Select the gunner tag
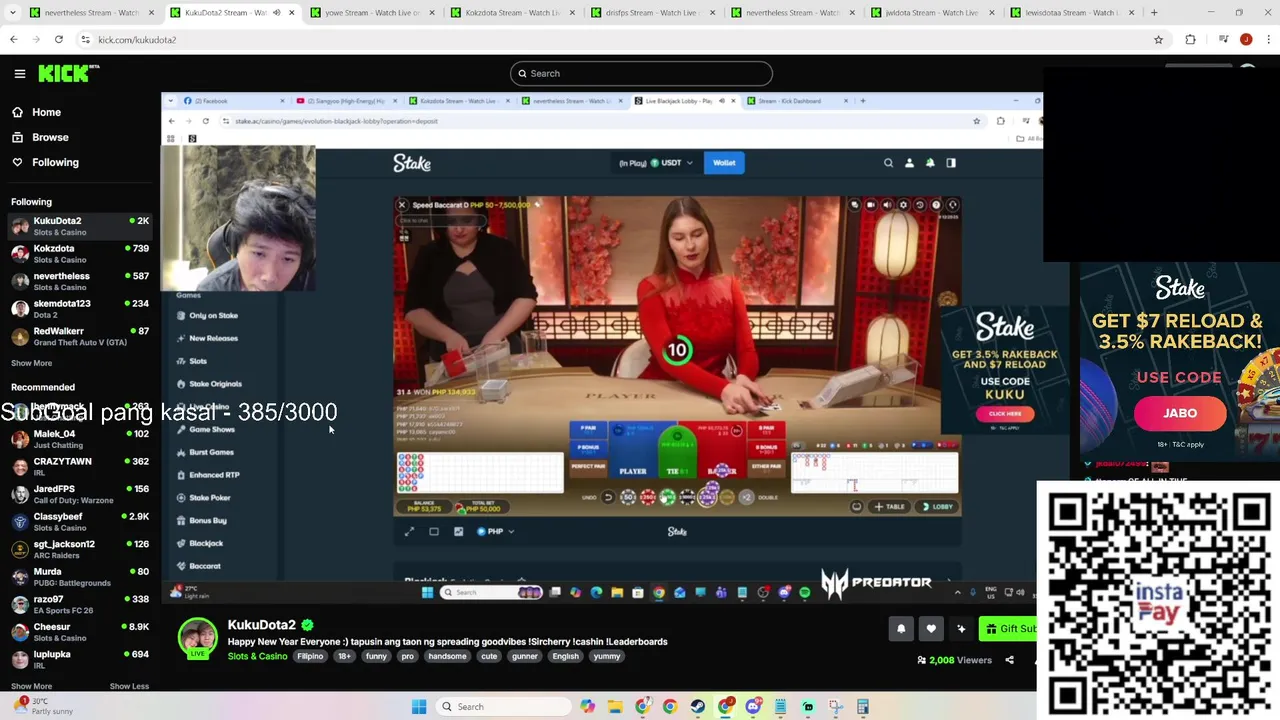Image resolution: width=1280 pixels, height=720 pixels. [x=525, y=656]
